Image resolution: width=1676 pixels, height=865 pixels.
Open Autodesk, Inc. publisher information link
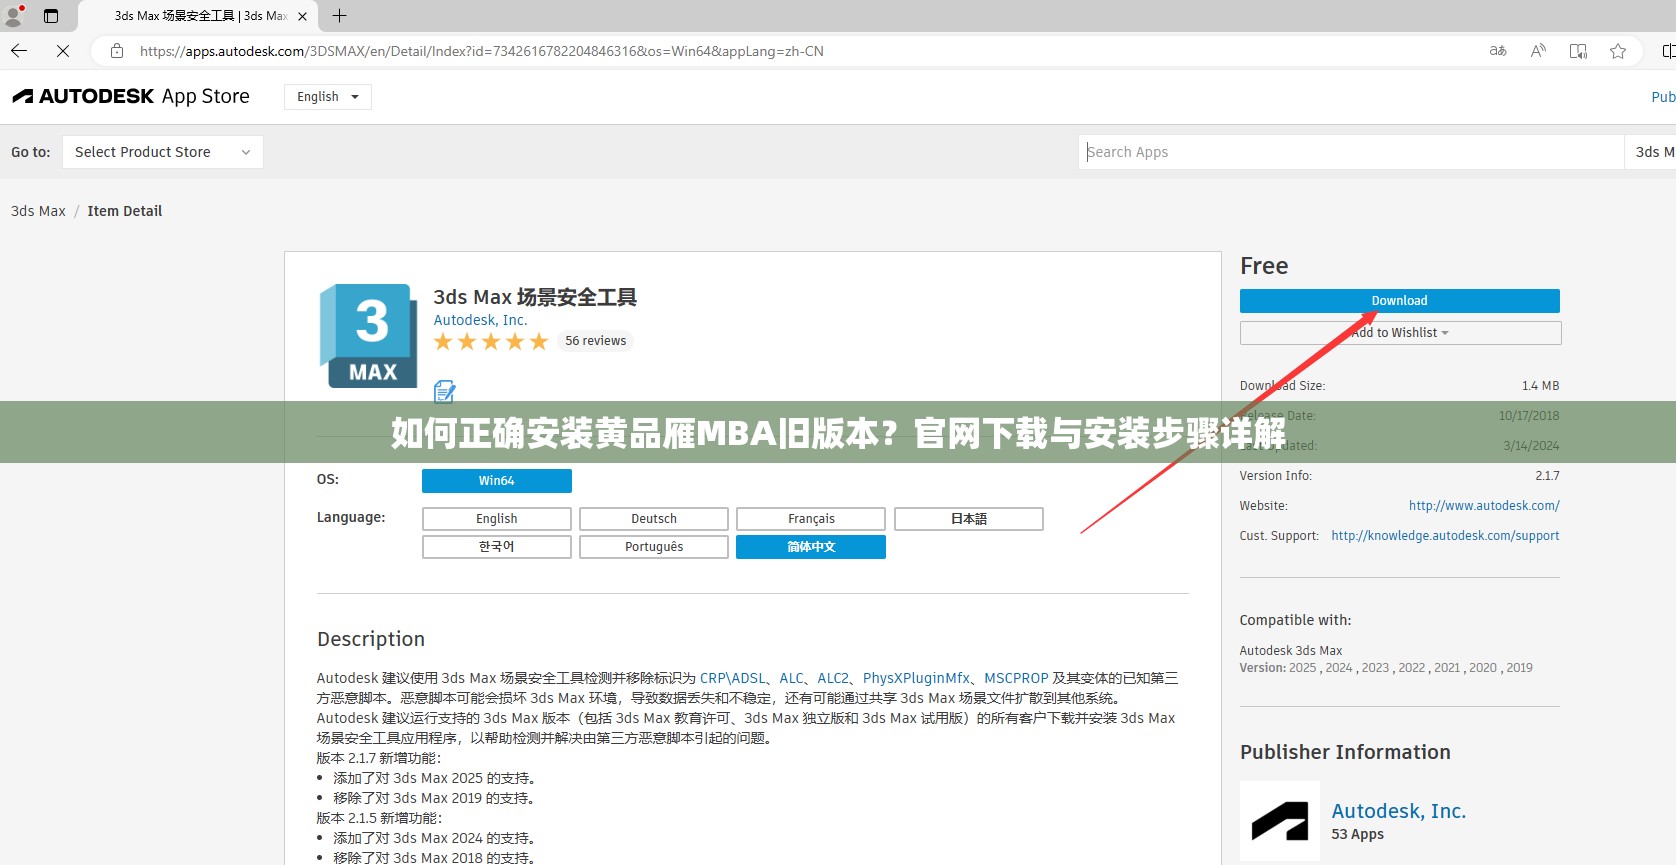[x=1398, y=811]
